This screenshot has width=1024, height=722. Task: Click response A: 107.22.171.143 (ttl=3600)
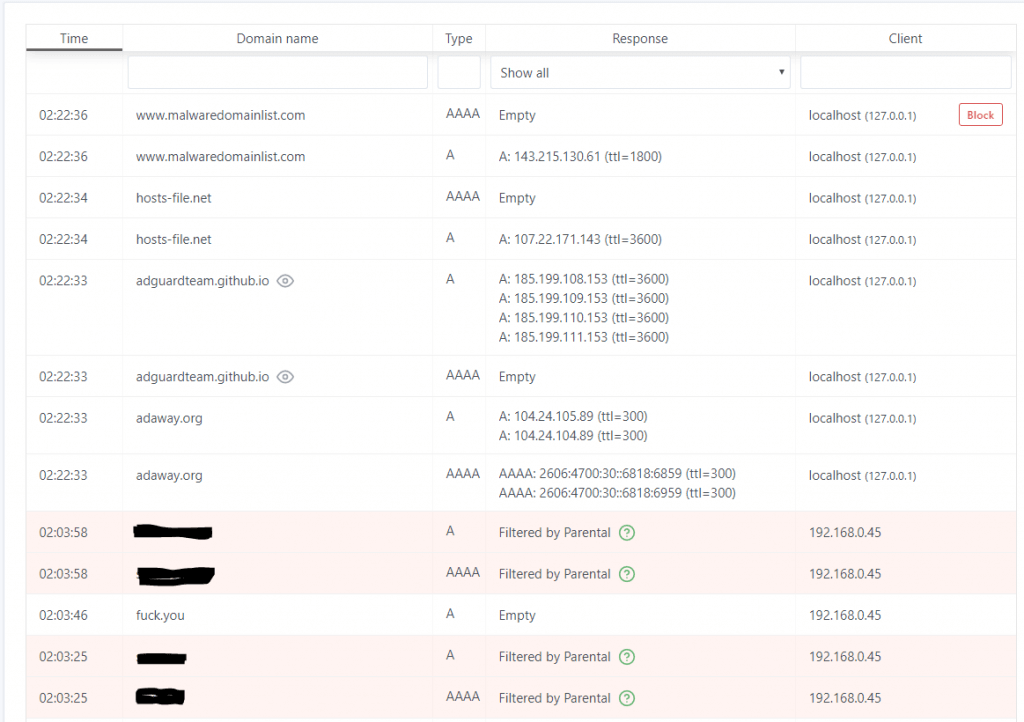click(580, 240)
